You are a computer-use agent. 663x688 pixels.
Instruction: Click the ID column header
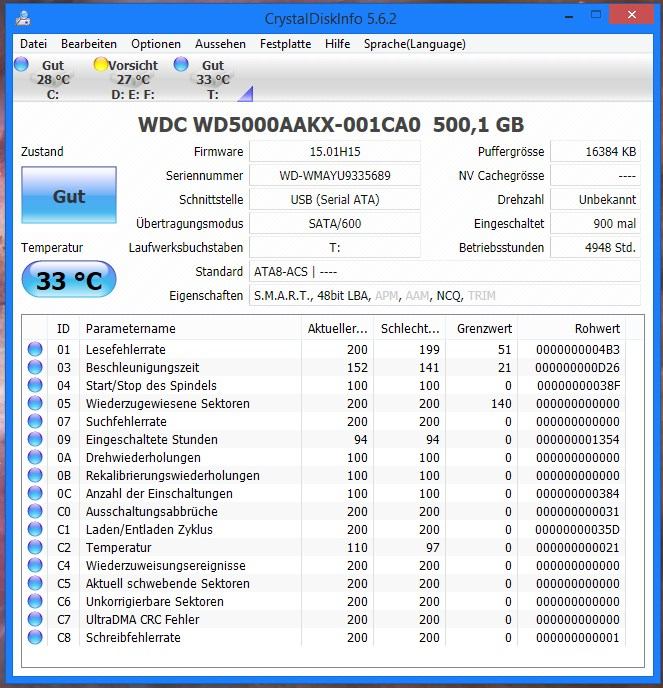(63, 328)
